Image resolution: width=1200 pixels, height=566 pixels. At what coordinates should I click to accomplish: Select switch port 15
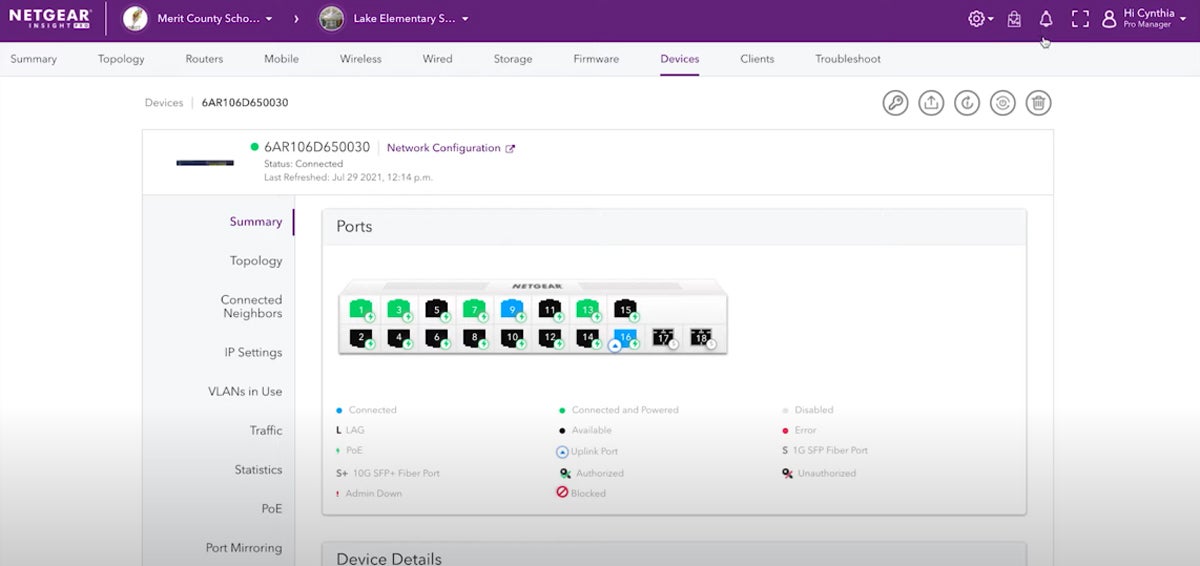point(626,309)
